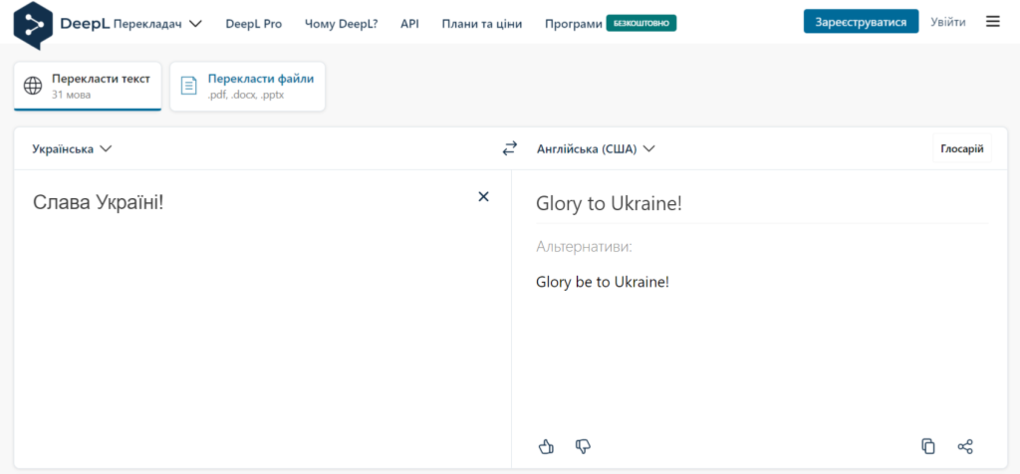1020x474 pixels.
Task: Swap source and target languages
Action: click(509, 149)
